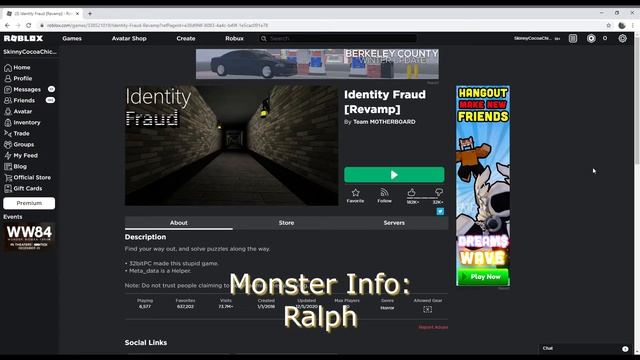640x360 pixels.
Task: Open My Feed in the sidebar
Action: click(21, 156)
